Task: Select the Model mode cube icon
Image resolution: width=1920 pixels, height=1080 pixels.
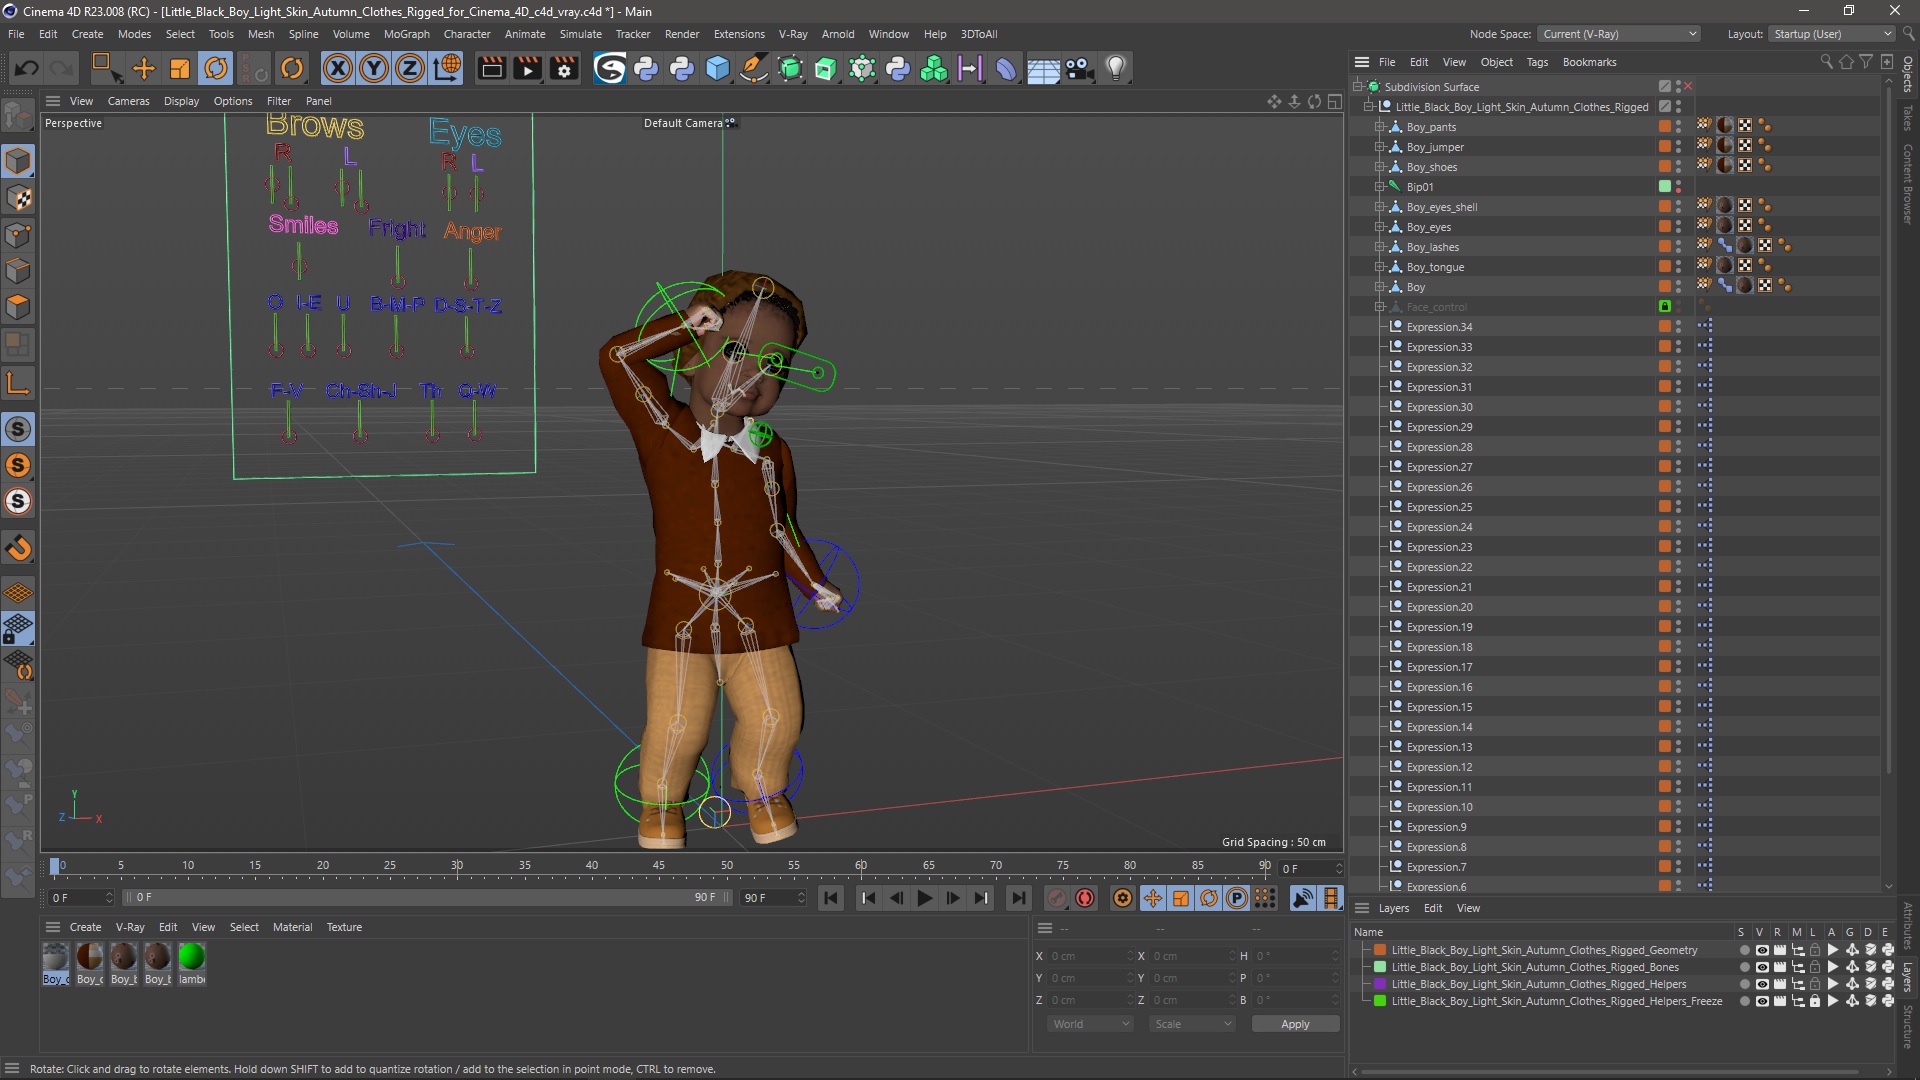Action: click(x=18, y=161)
